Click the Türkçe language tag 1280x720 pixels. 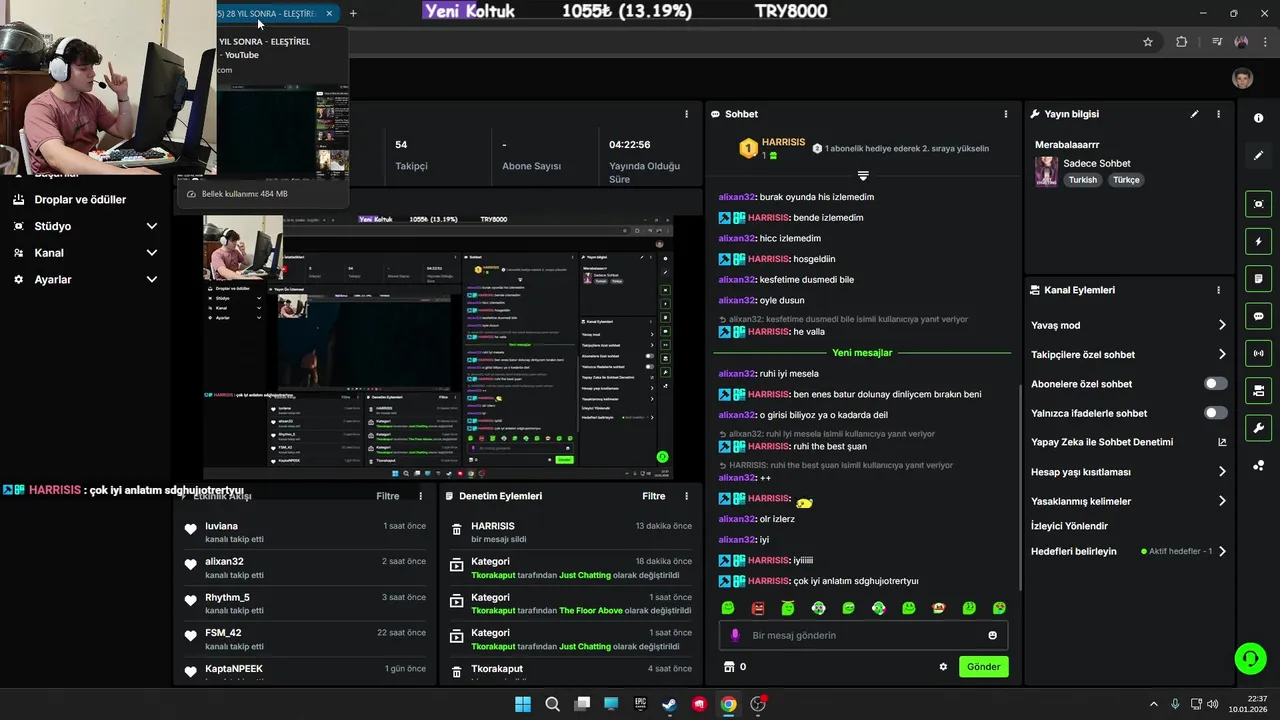1126,180
